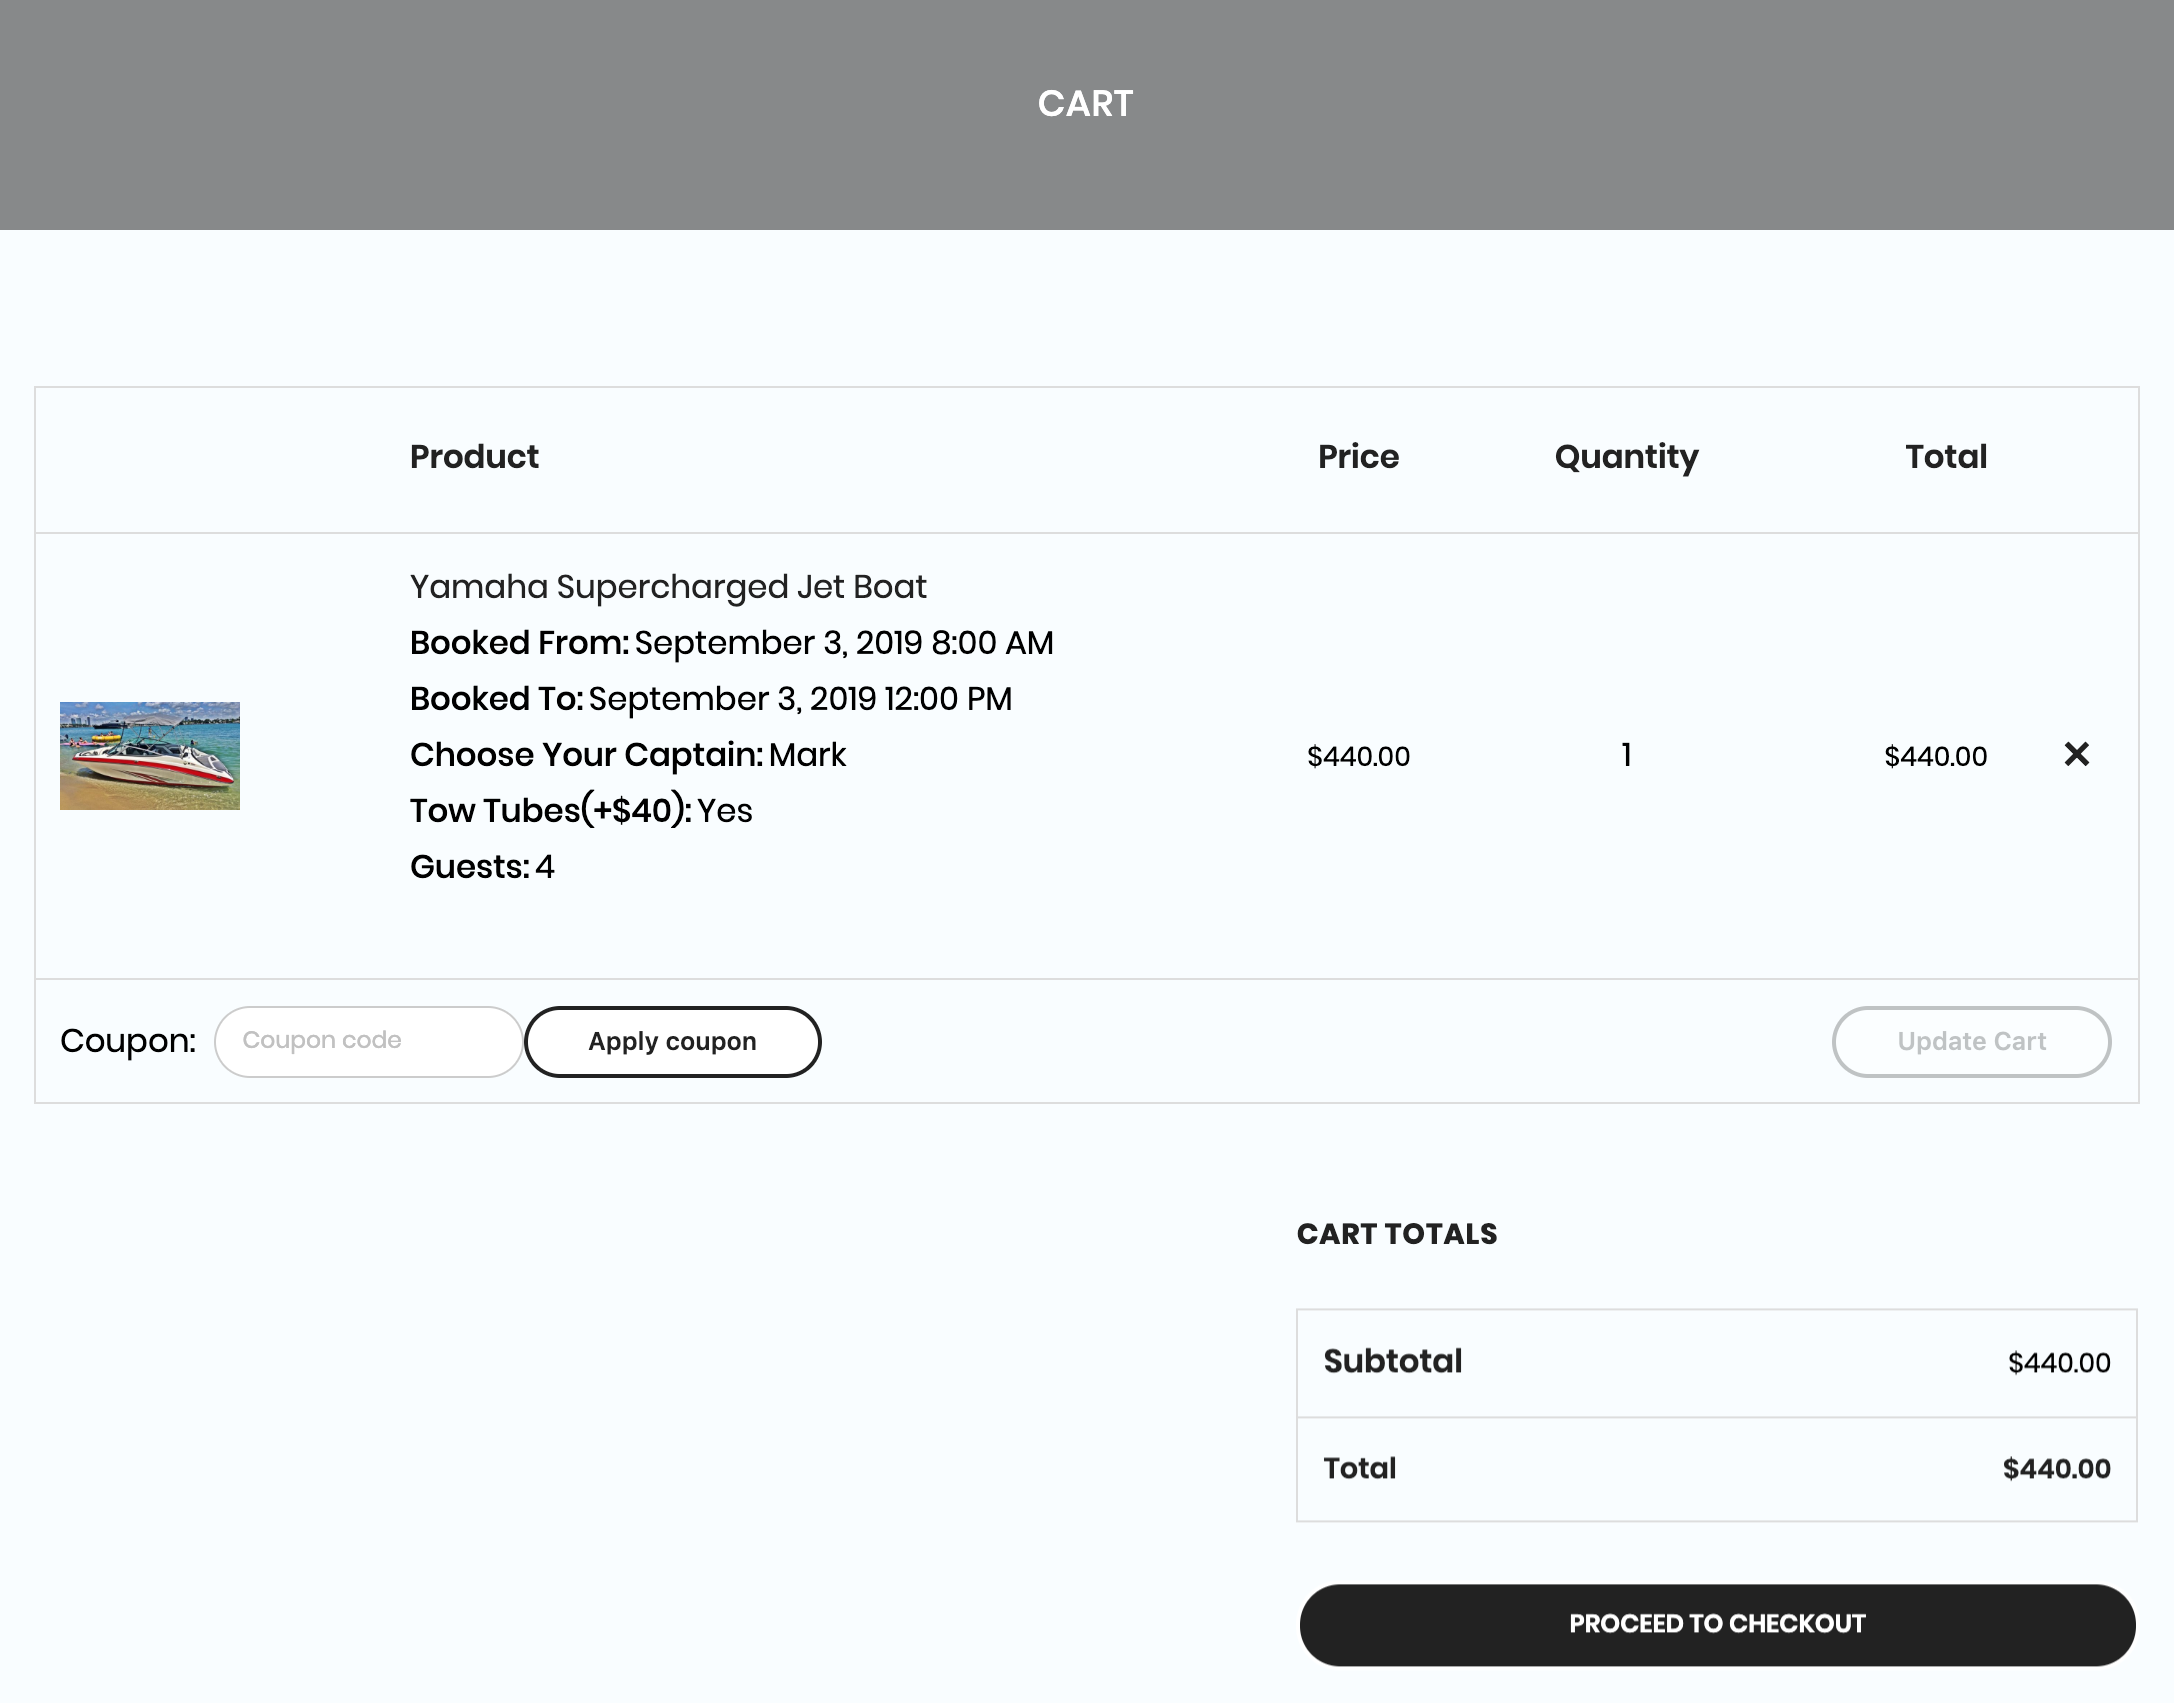Click the Product column header
This screenshot has width=2174, height=1703.
tap(474, 457)
